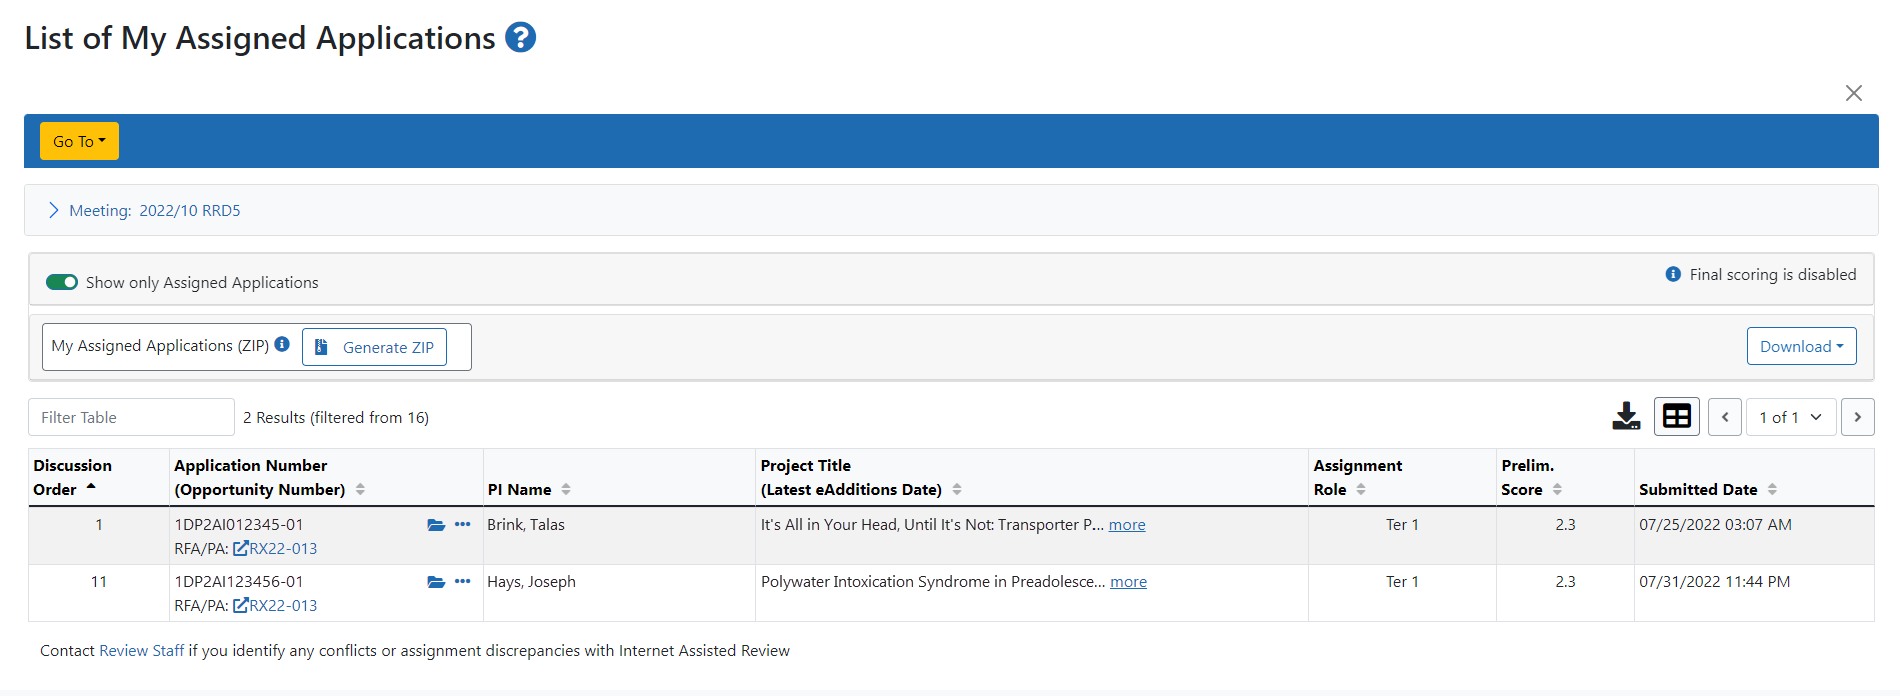Open the Download dropdown
The width and height of the screenshot is (1900, 696).
(x=1801, y=346)
